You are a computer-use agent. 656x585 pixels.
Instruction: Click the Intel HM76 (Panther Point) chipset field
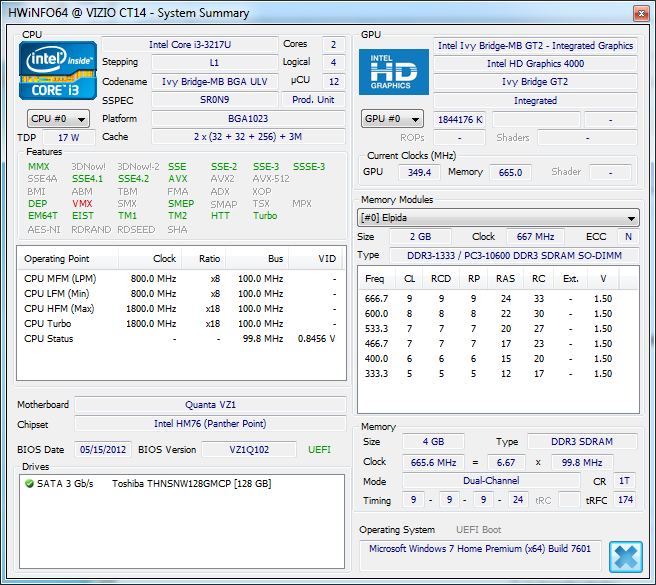(210, 424)
